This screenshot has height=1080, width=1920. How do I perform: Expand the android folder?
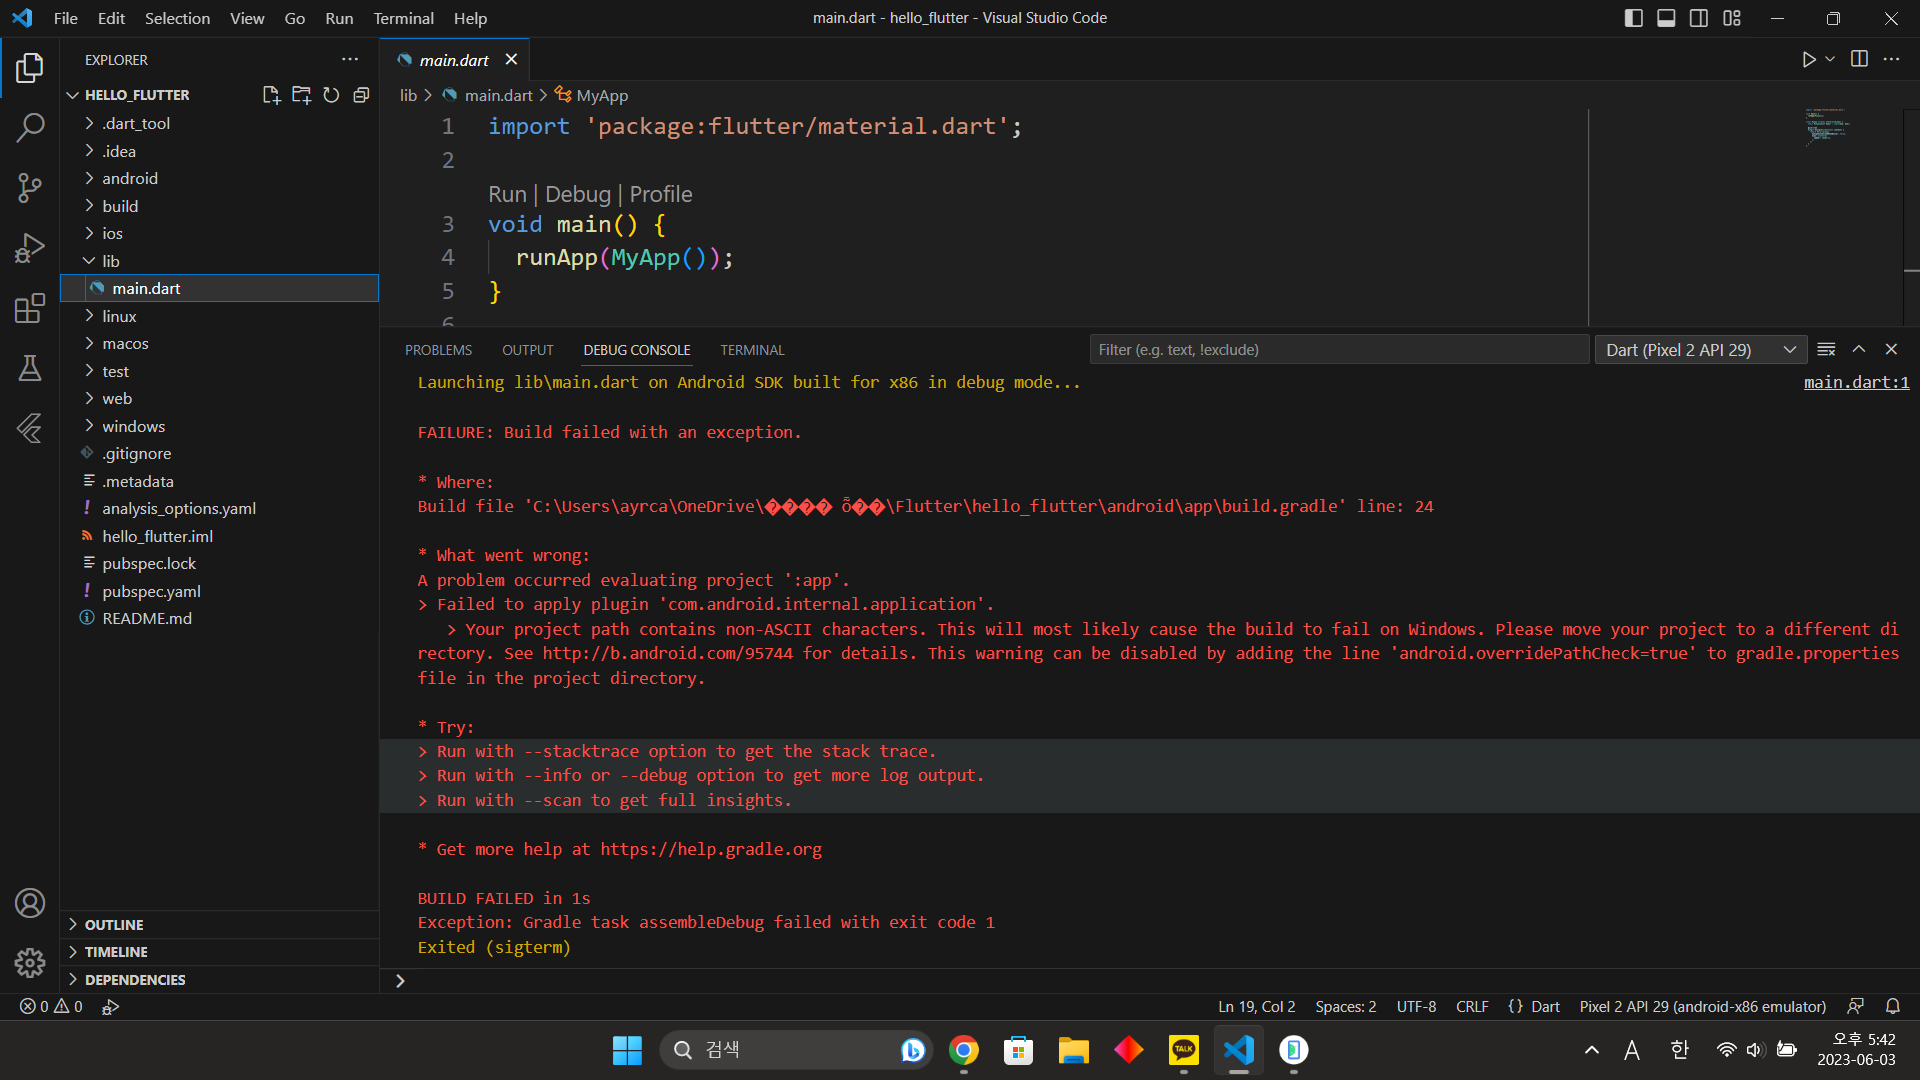point(219,178)
